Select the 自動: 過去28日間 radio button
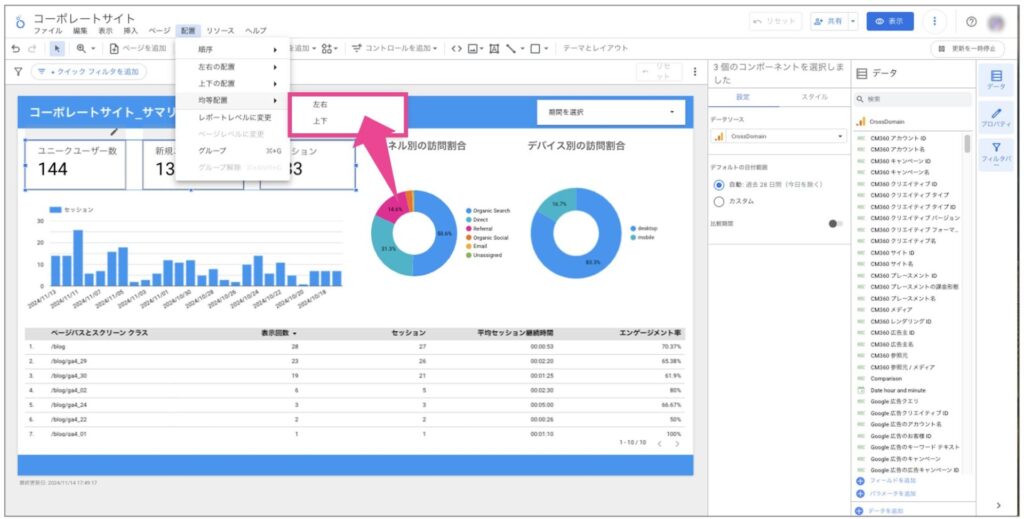This screenshot has width=1024, height=519. 719,185
